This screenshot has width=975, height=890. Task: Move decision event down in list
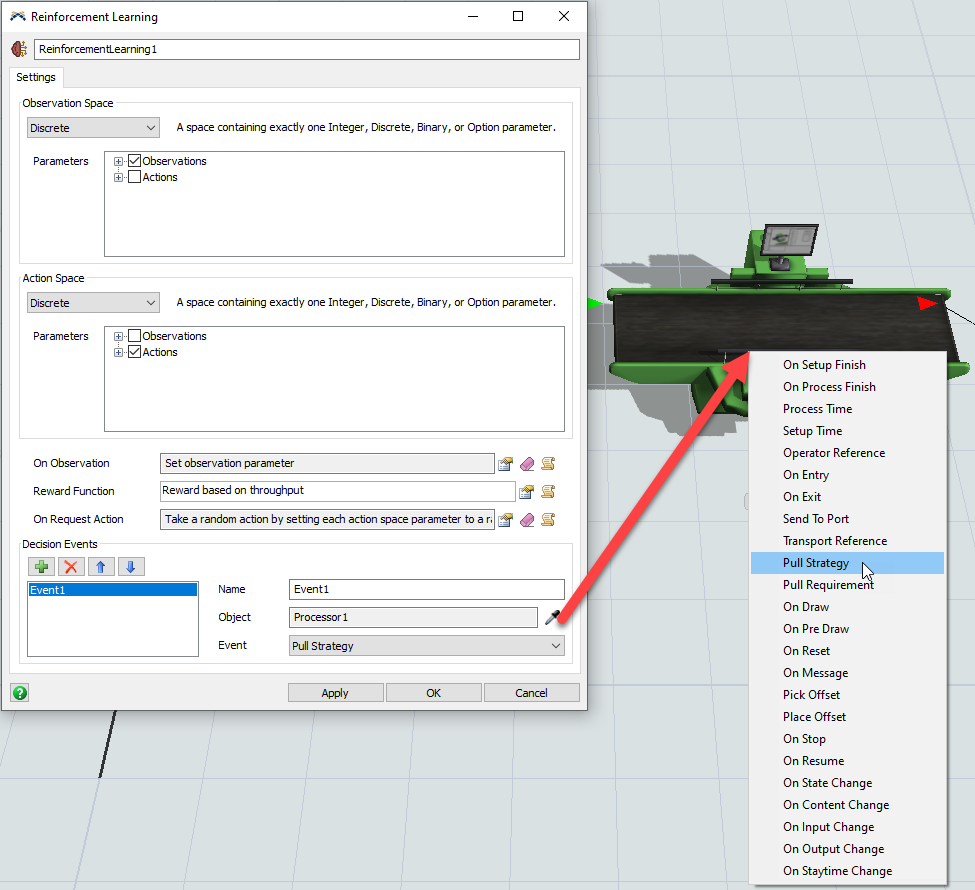pyautogui.click(x=131, y=567)
